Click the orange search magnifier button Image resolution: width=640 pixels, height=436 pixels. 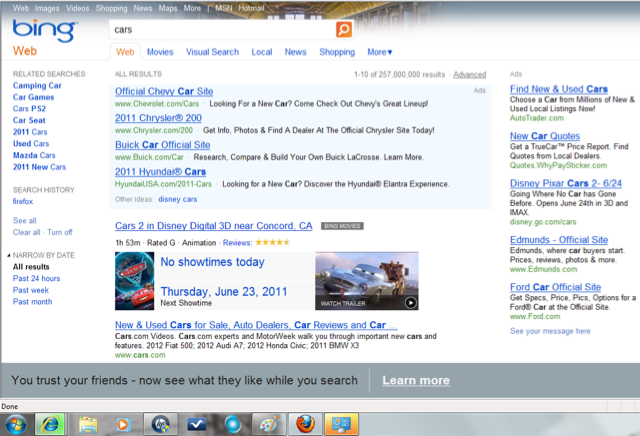pyautogui.click(x=344, y=30)
